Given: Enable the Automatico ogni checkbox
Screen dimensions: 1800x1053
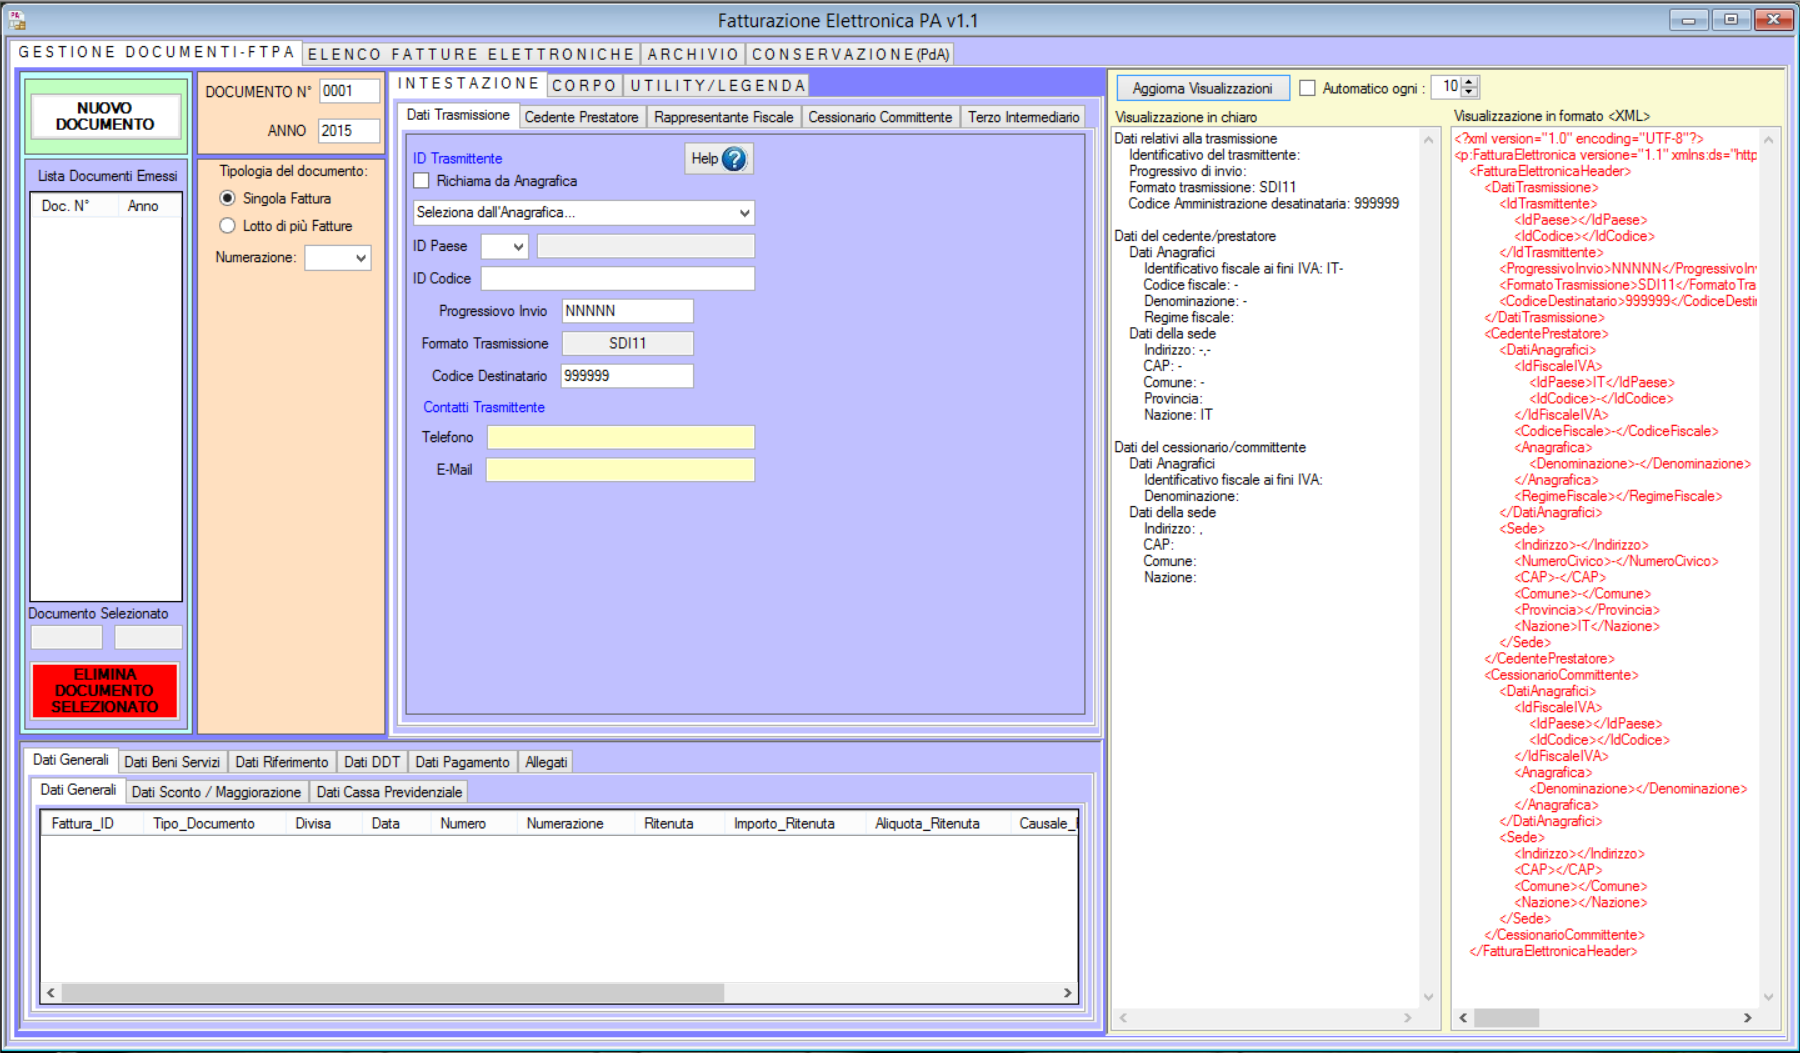Looking at the screenshot, I should pos(1307,88).
